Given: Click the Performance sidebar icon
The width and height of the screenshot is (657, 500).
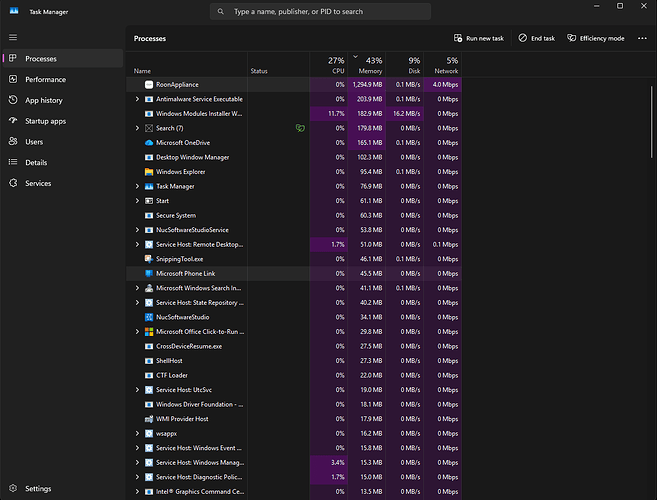Looking at the screenshot, I should coord(13,79).
